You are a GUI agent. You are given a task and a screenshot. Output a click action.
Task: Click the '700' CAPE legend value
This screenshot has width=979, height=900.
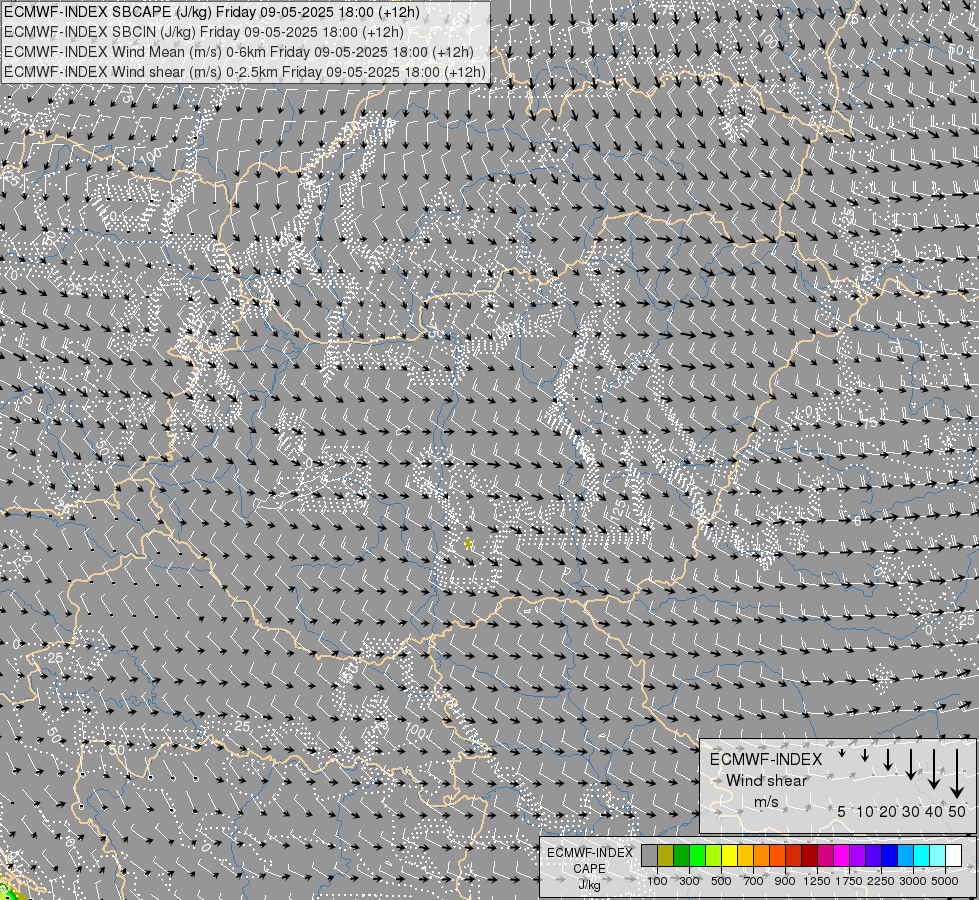click(754, 881)
